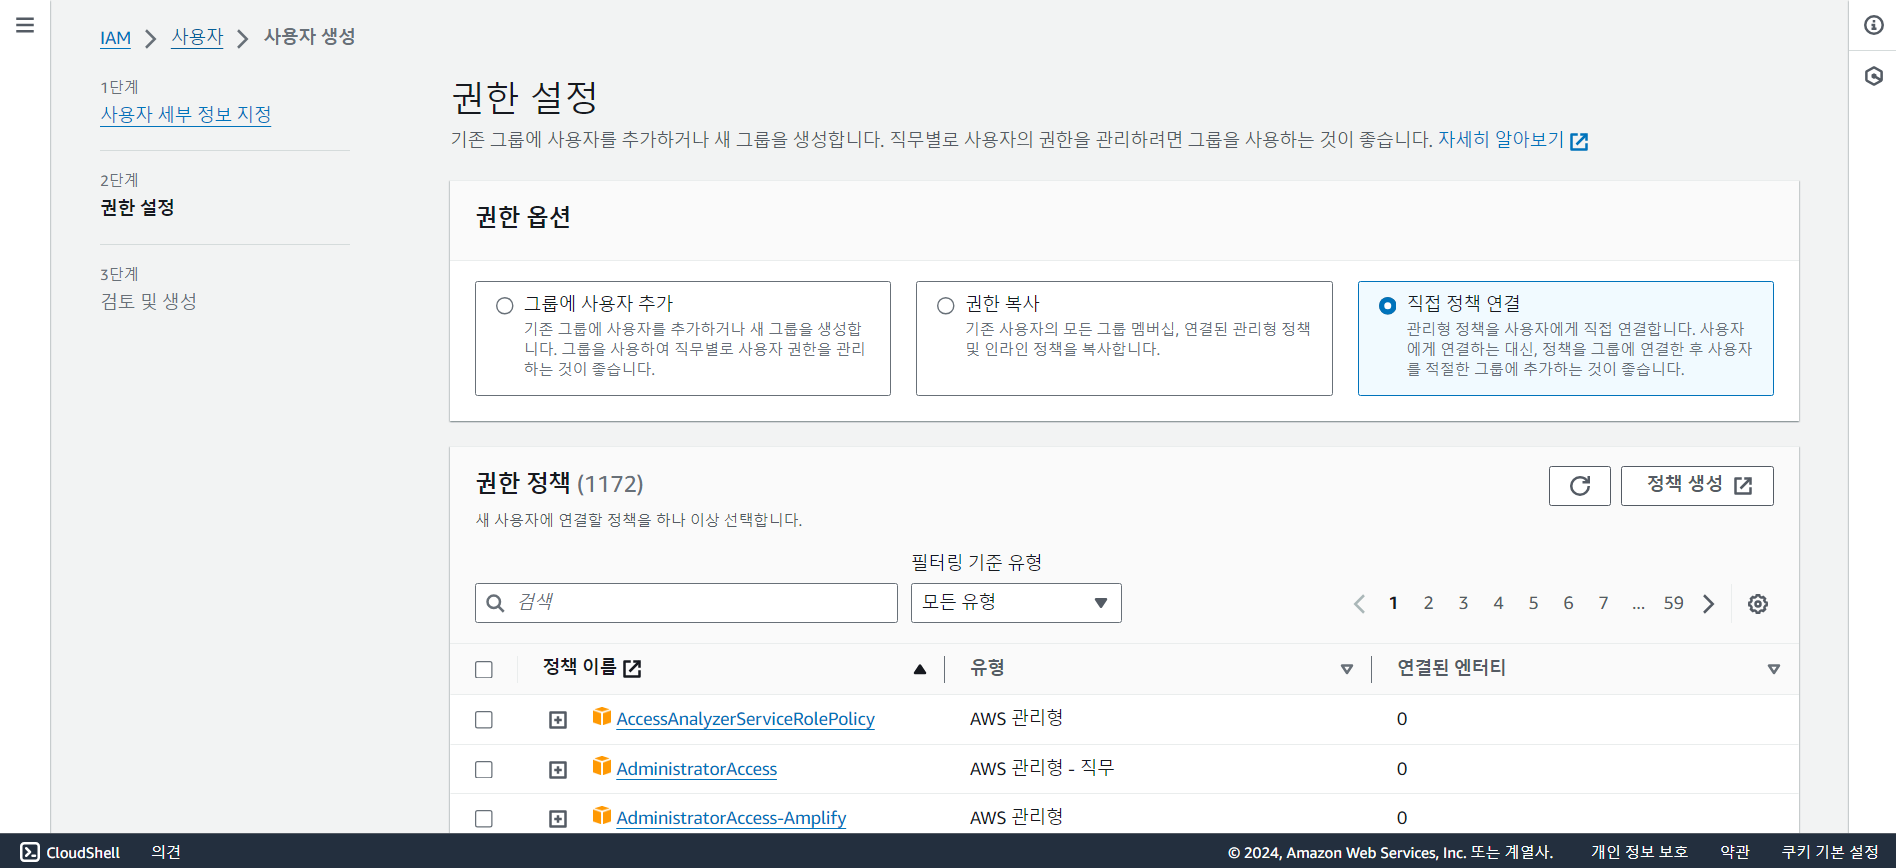
Task: Expand AdministratorAccess row details
Action: coord(558,770)
